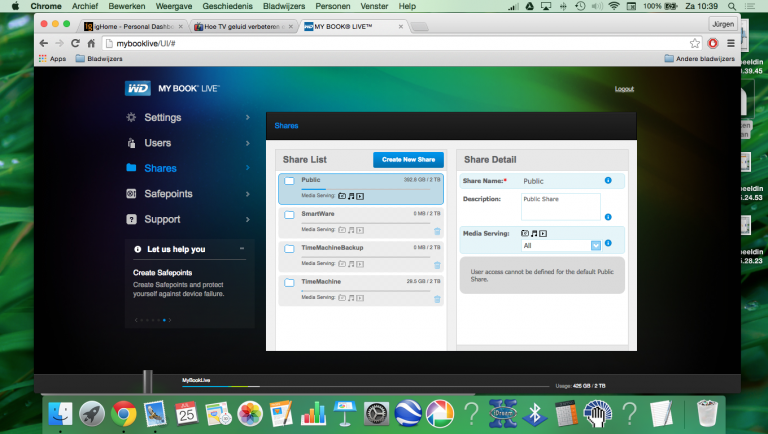Open the browser home page
The height and width of the screenshot is (434, 768).
tap(91, 43)
